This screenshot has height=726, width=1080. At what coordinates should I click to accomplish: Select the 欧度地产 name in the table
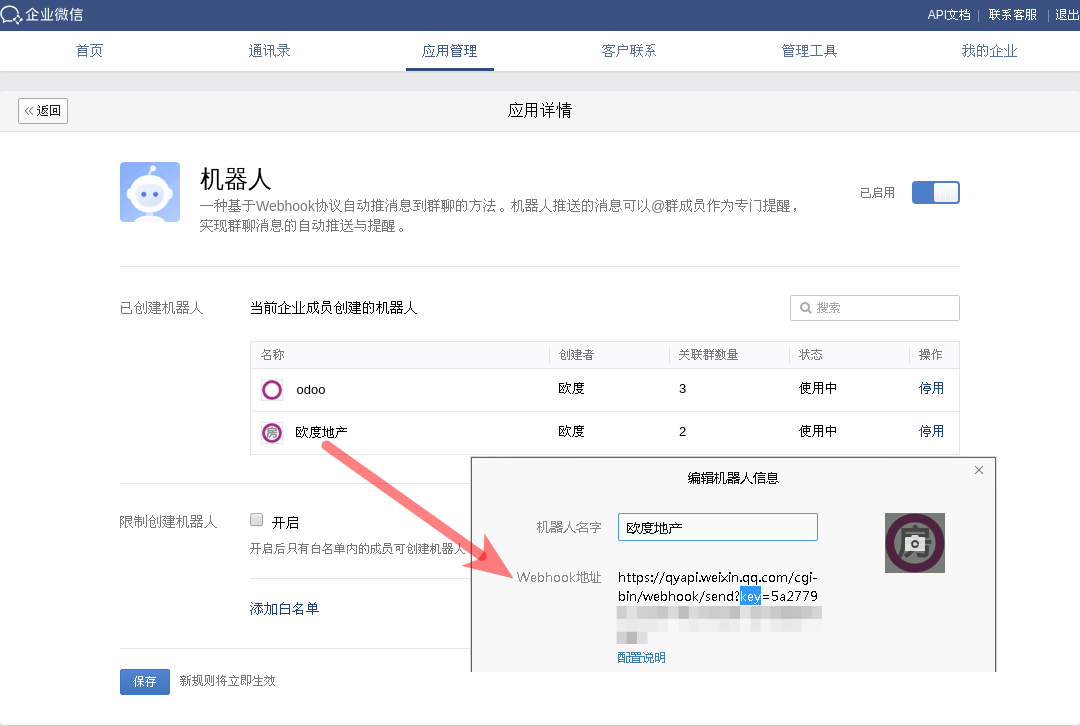[x=321, y=433]
